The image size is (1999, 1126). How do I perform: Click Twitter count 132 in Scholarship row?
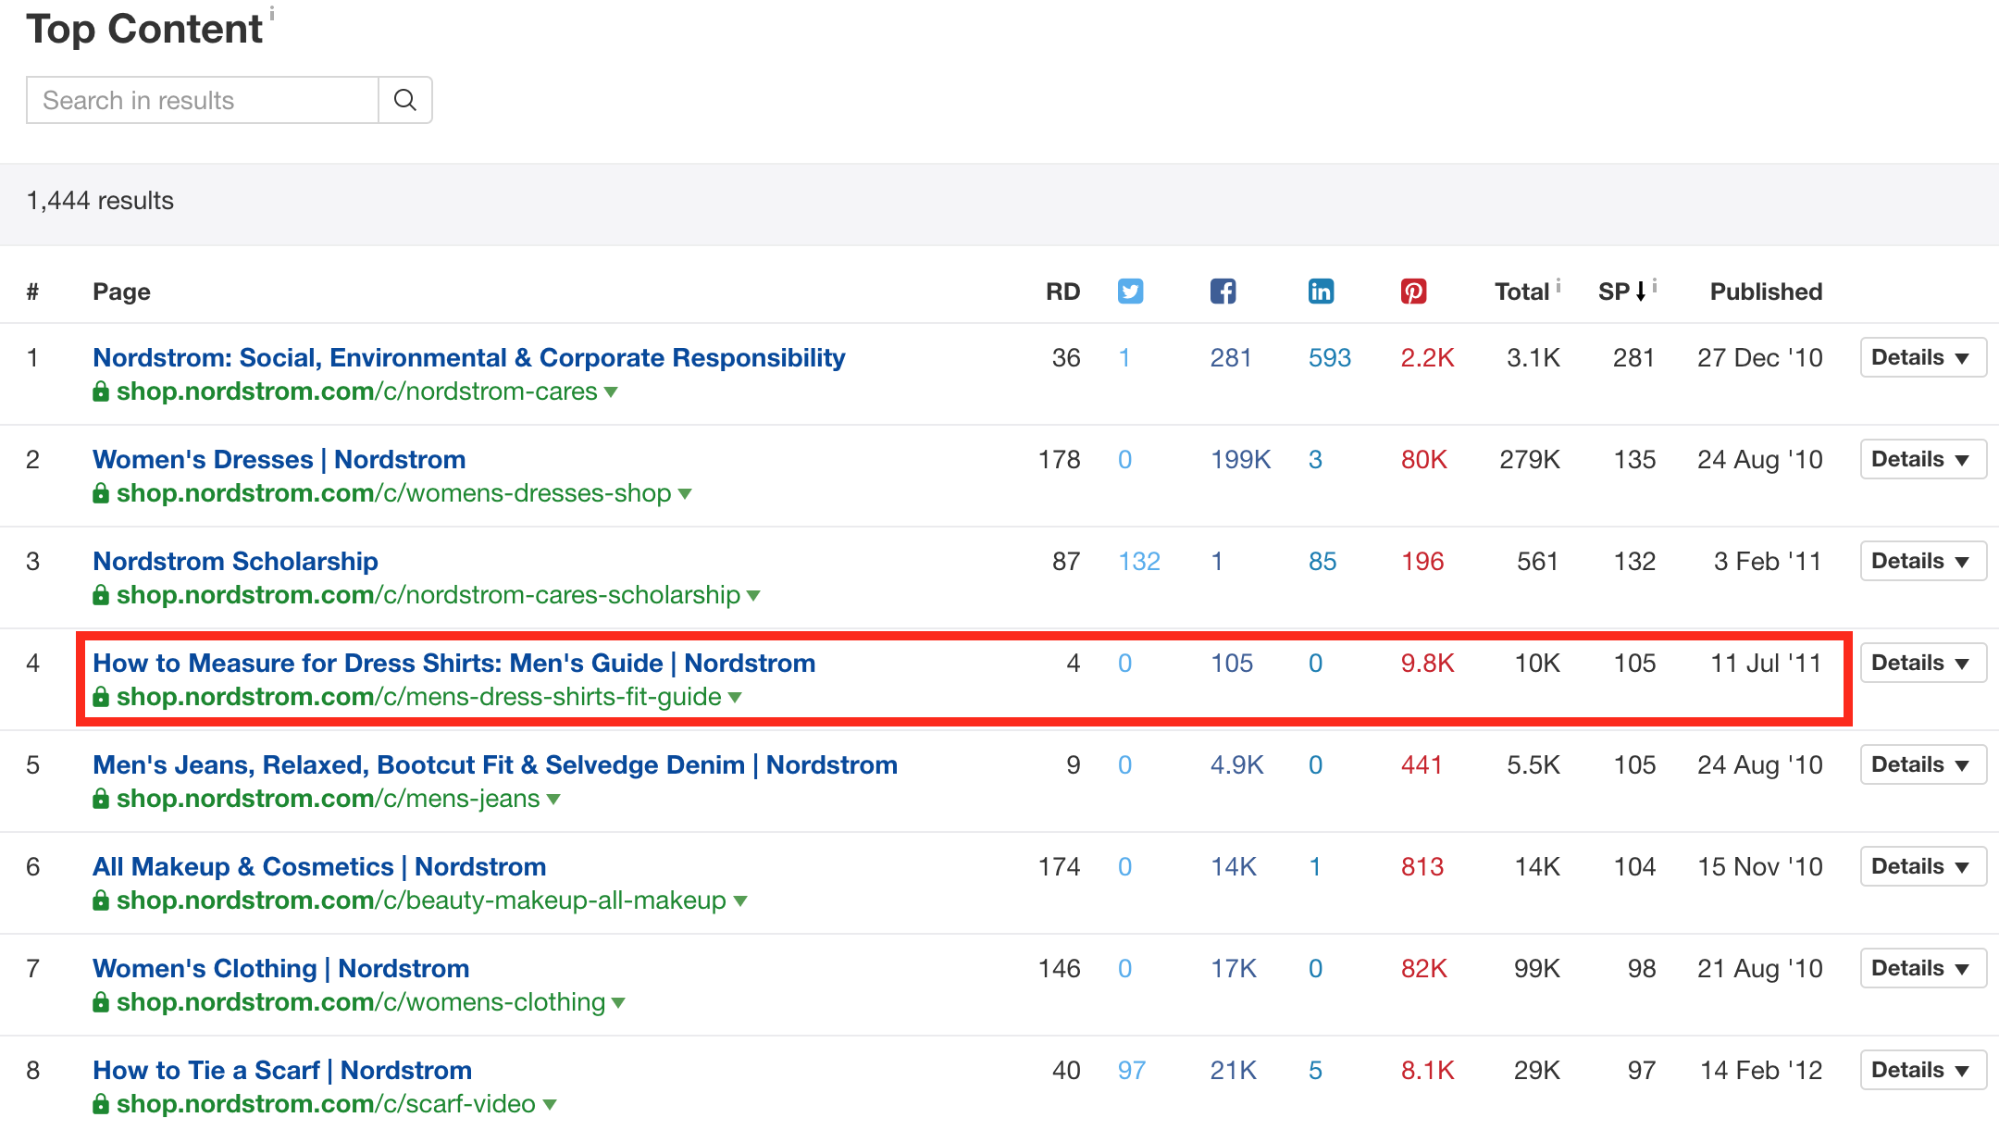pyautogui.click(x=1139, y=561)
